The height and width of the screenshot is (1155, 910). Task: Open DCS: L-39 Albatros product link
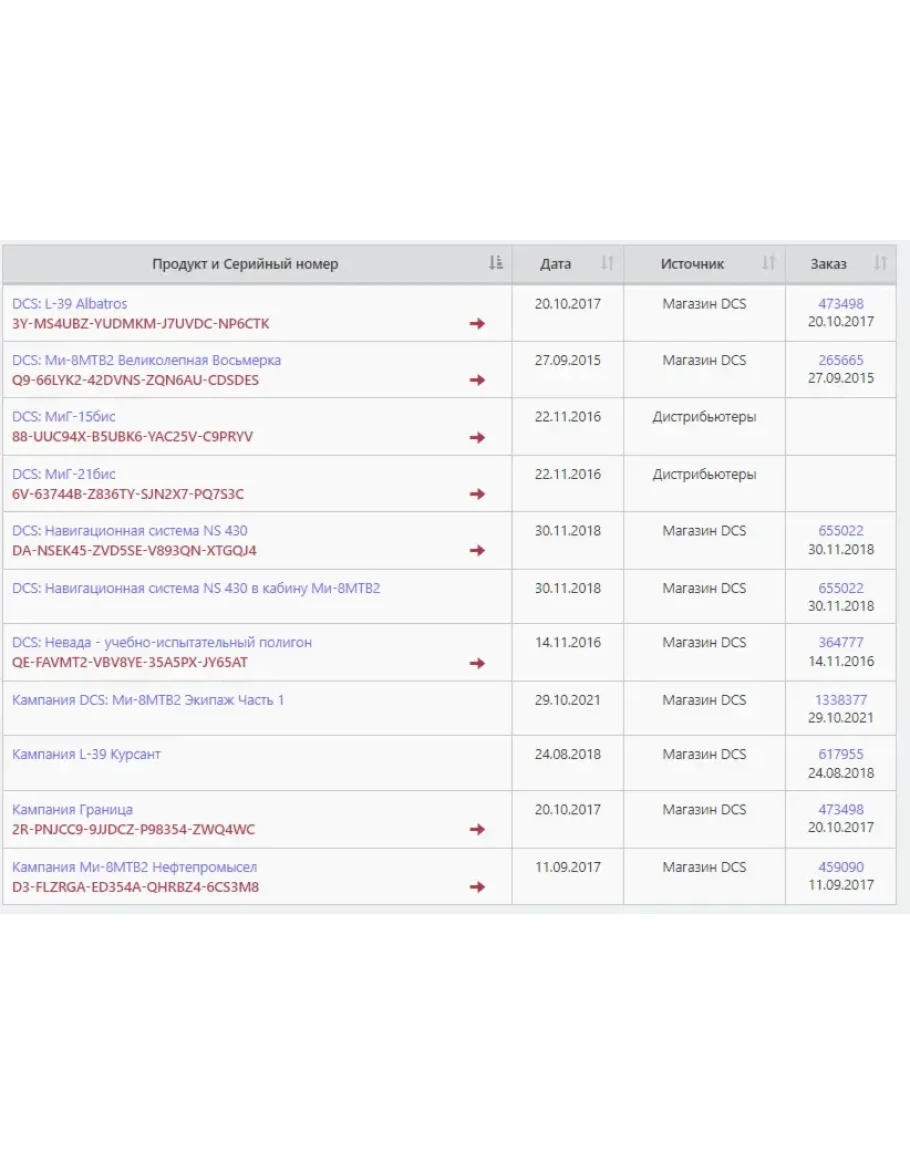point(70,303)
